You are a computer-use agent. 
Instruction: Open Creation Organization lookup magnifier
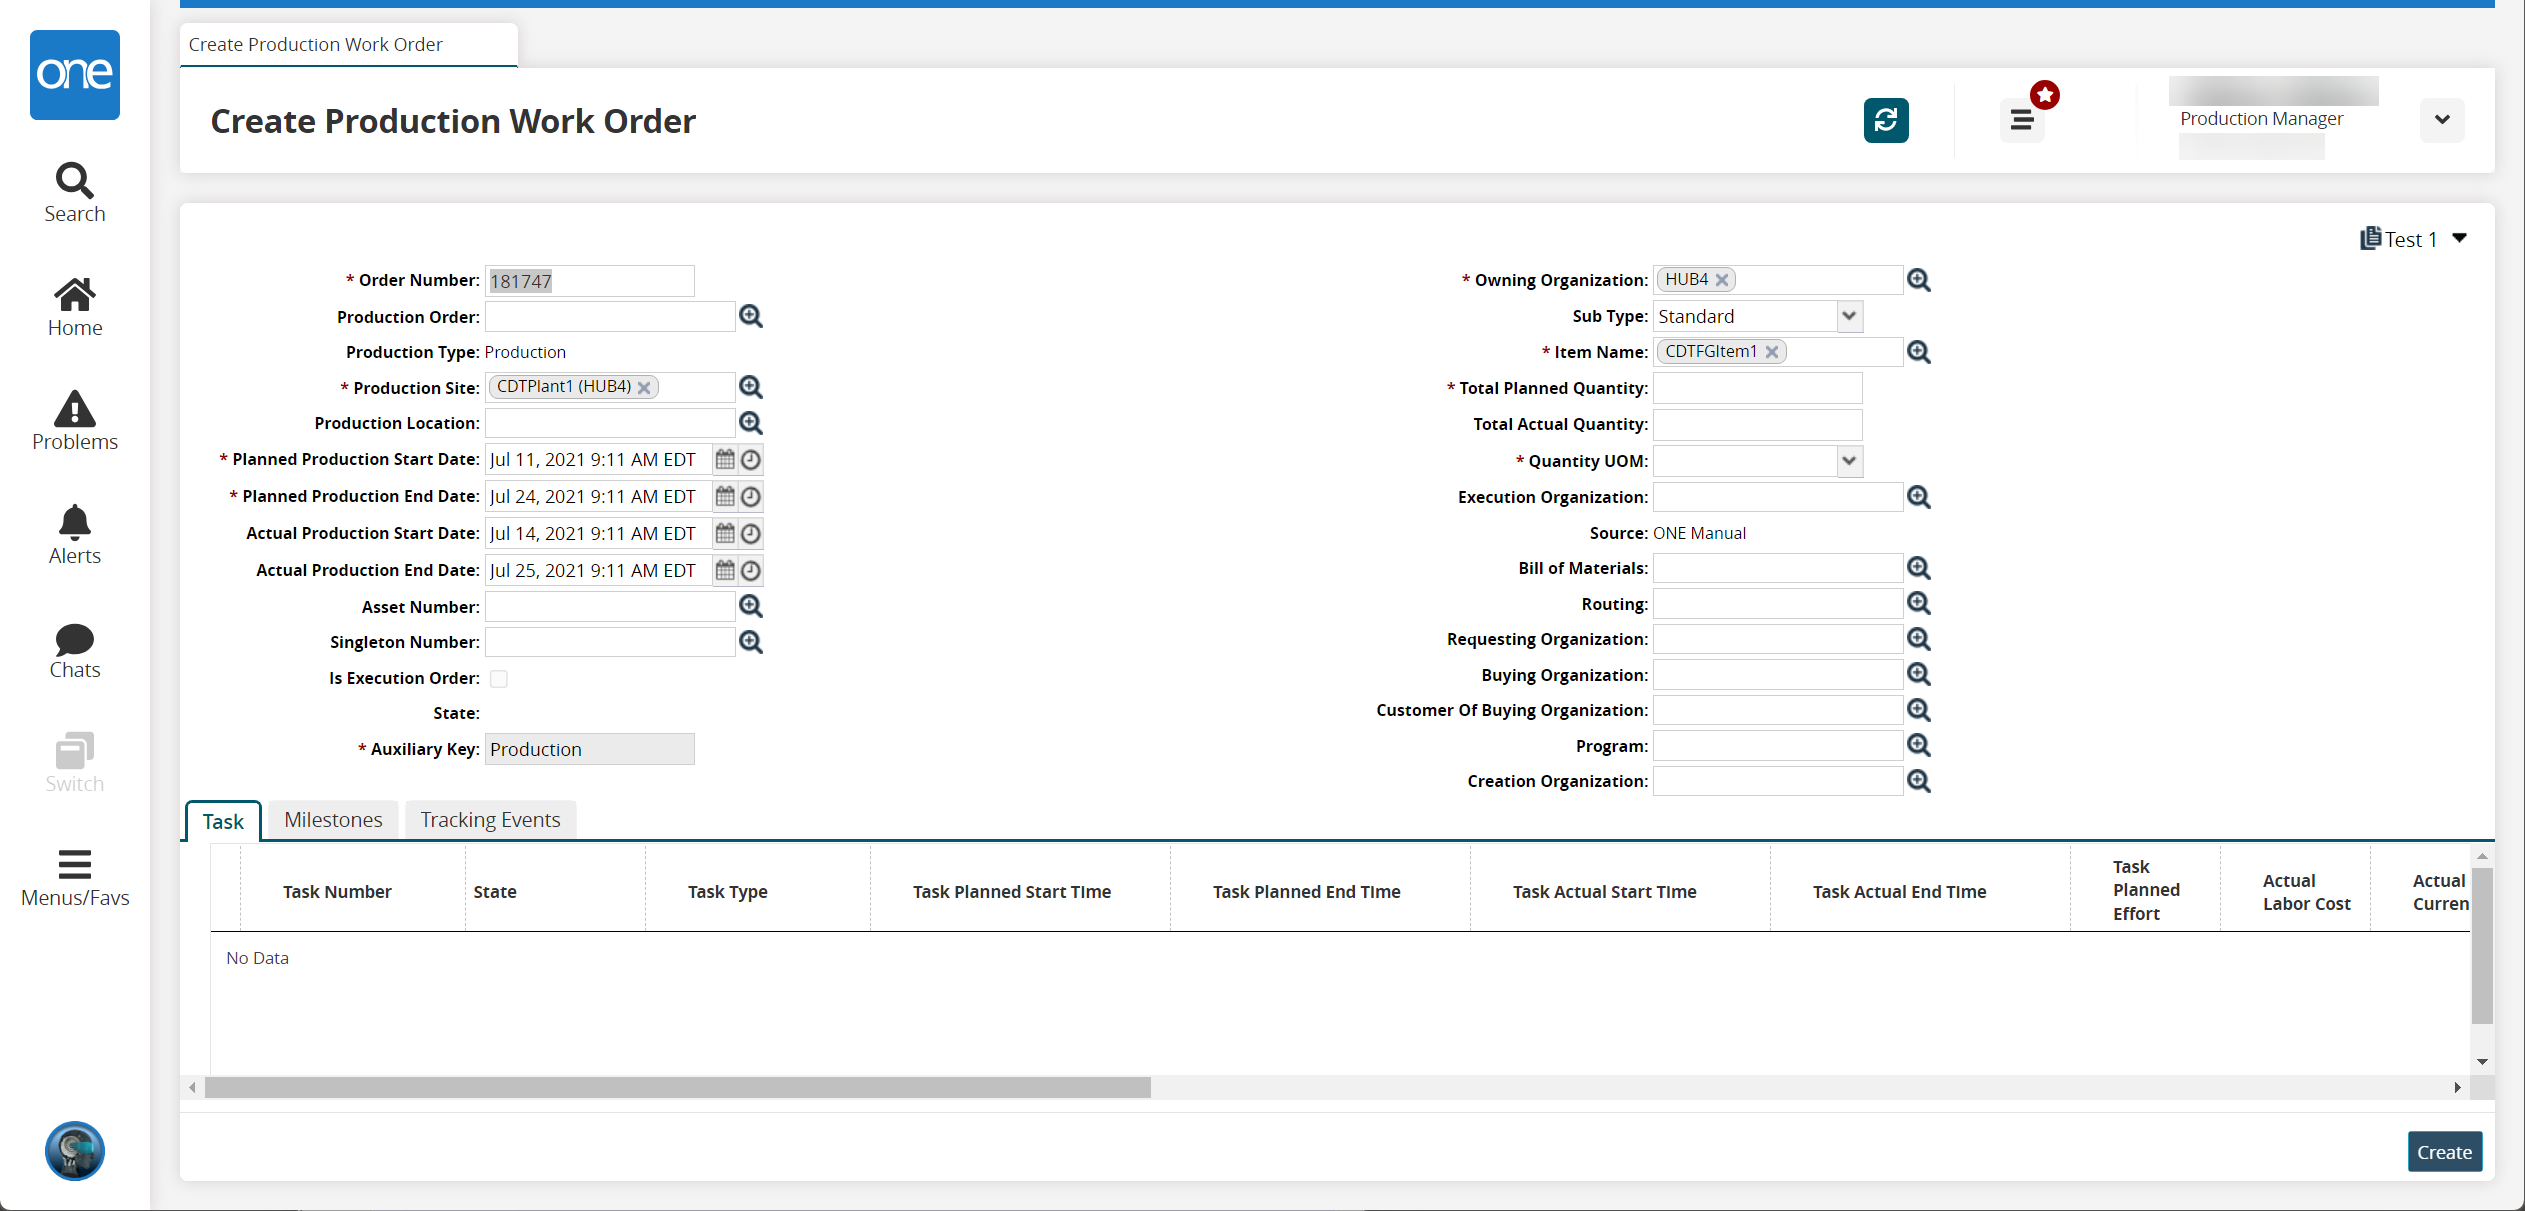[1919, 781]
